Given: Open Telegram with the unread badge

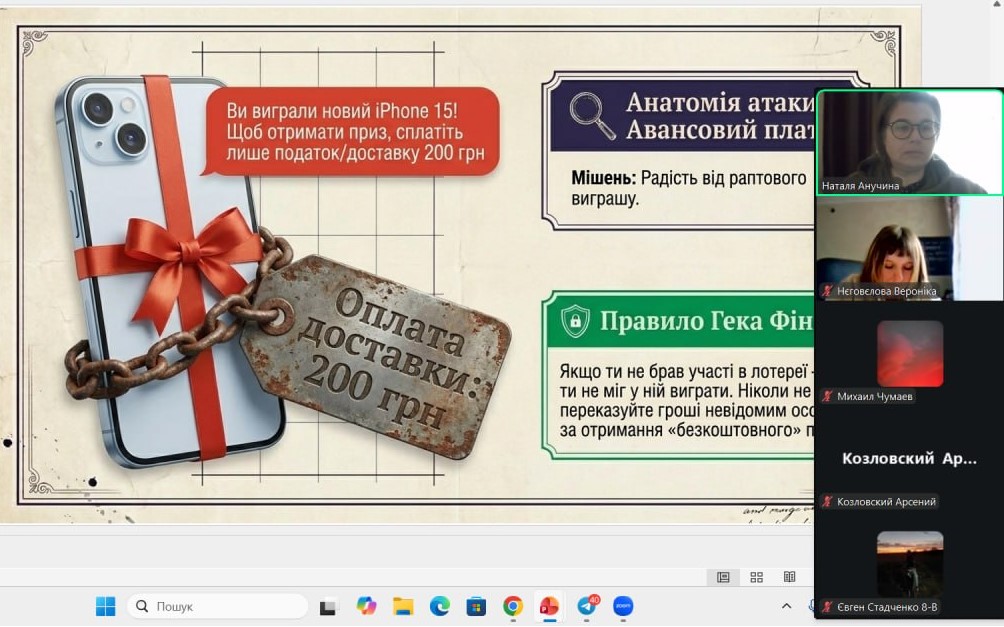Looking at the screenshot, I should click(587, 606).
